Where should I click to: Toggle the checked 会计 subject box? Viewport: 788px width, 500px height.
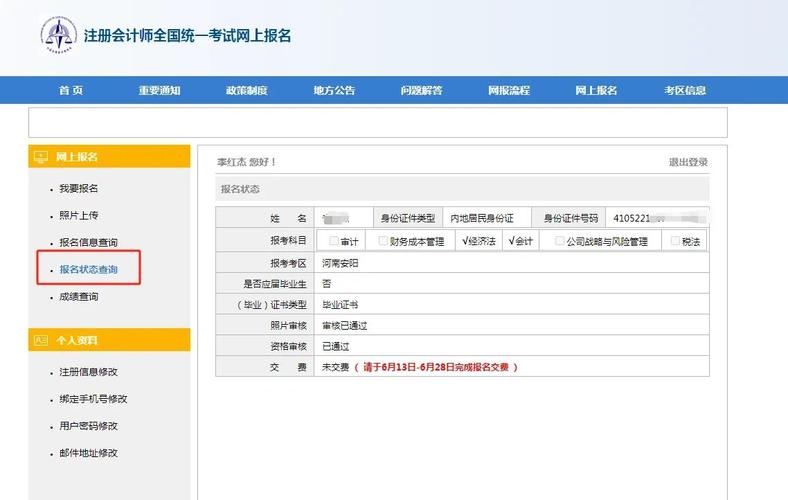click(512, 241)
